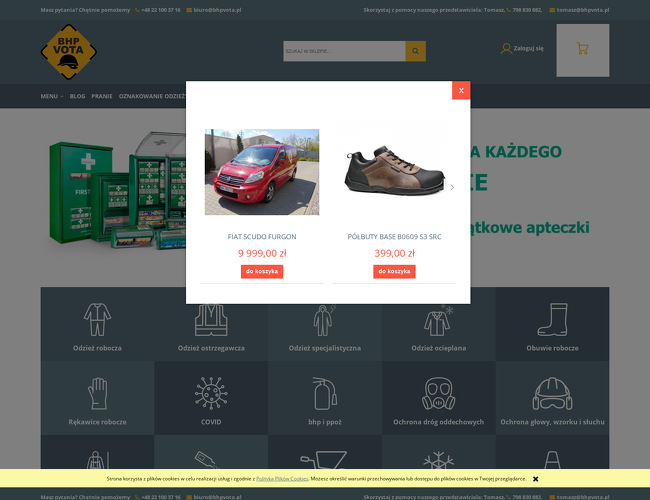650x500 pixels.
Task: Click the search magnifier button
Action: 415,51
